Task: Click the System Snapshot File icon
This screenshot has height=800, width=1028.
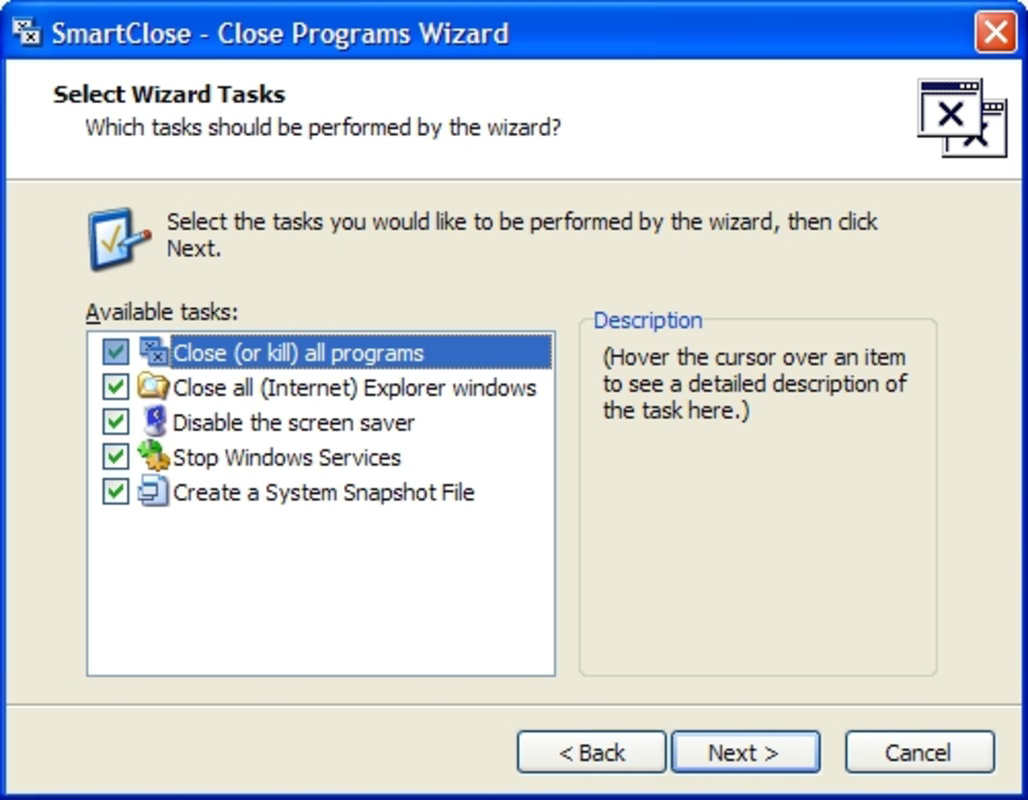Action: [x=153, y=491]
